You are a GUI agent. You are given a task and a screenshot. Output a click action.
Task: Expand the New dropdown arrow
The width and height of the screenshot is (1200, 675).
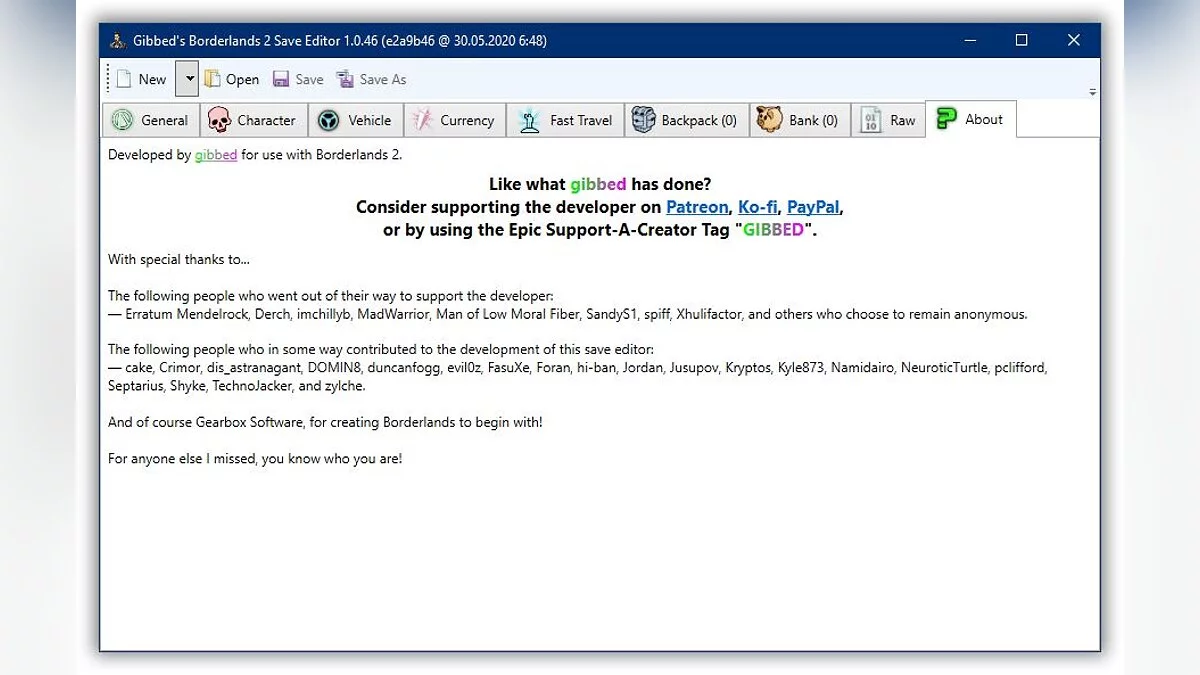(186, 79)
